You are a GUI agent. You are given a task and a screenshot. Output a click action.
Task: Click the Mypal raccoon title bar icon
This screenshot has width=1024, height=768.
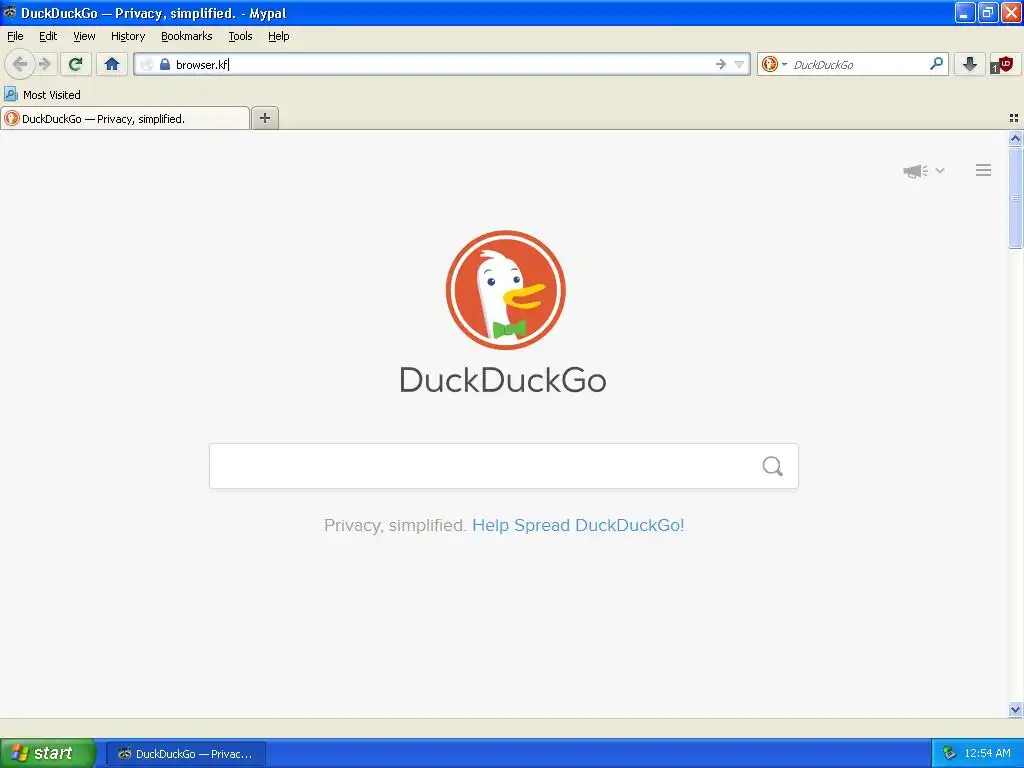click(x=9, y=12)
